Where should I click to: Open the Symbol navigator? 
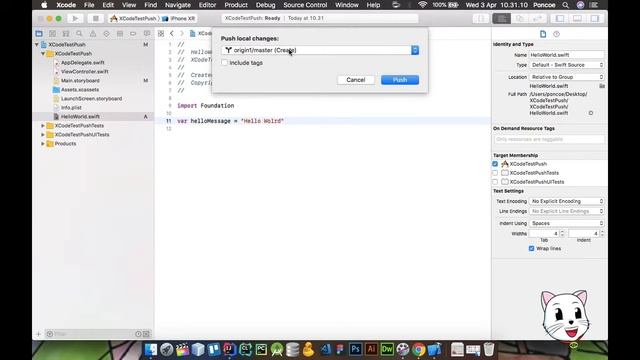pyautogui.click(x=66, y=33)
